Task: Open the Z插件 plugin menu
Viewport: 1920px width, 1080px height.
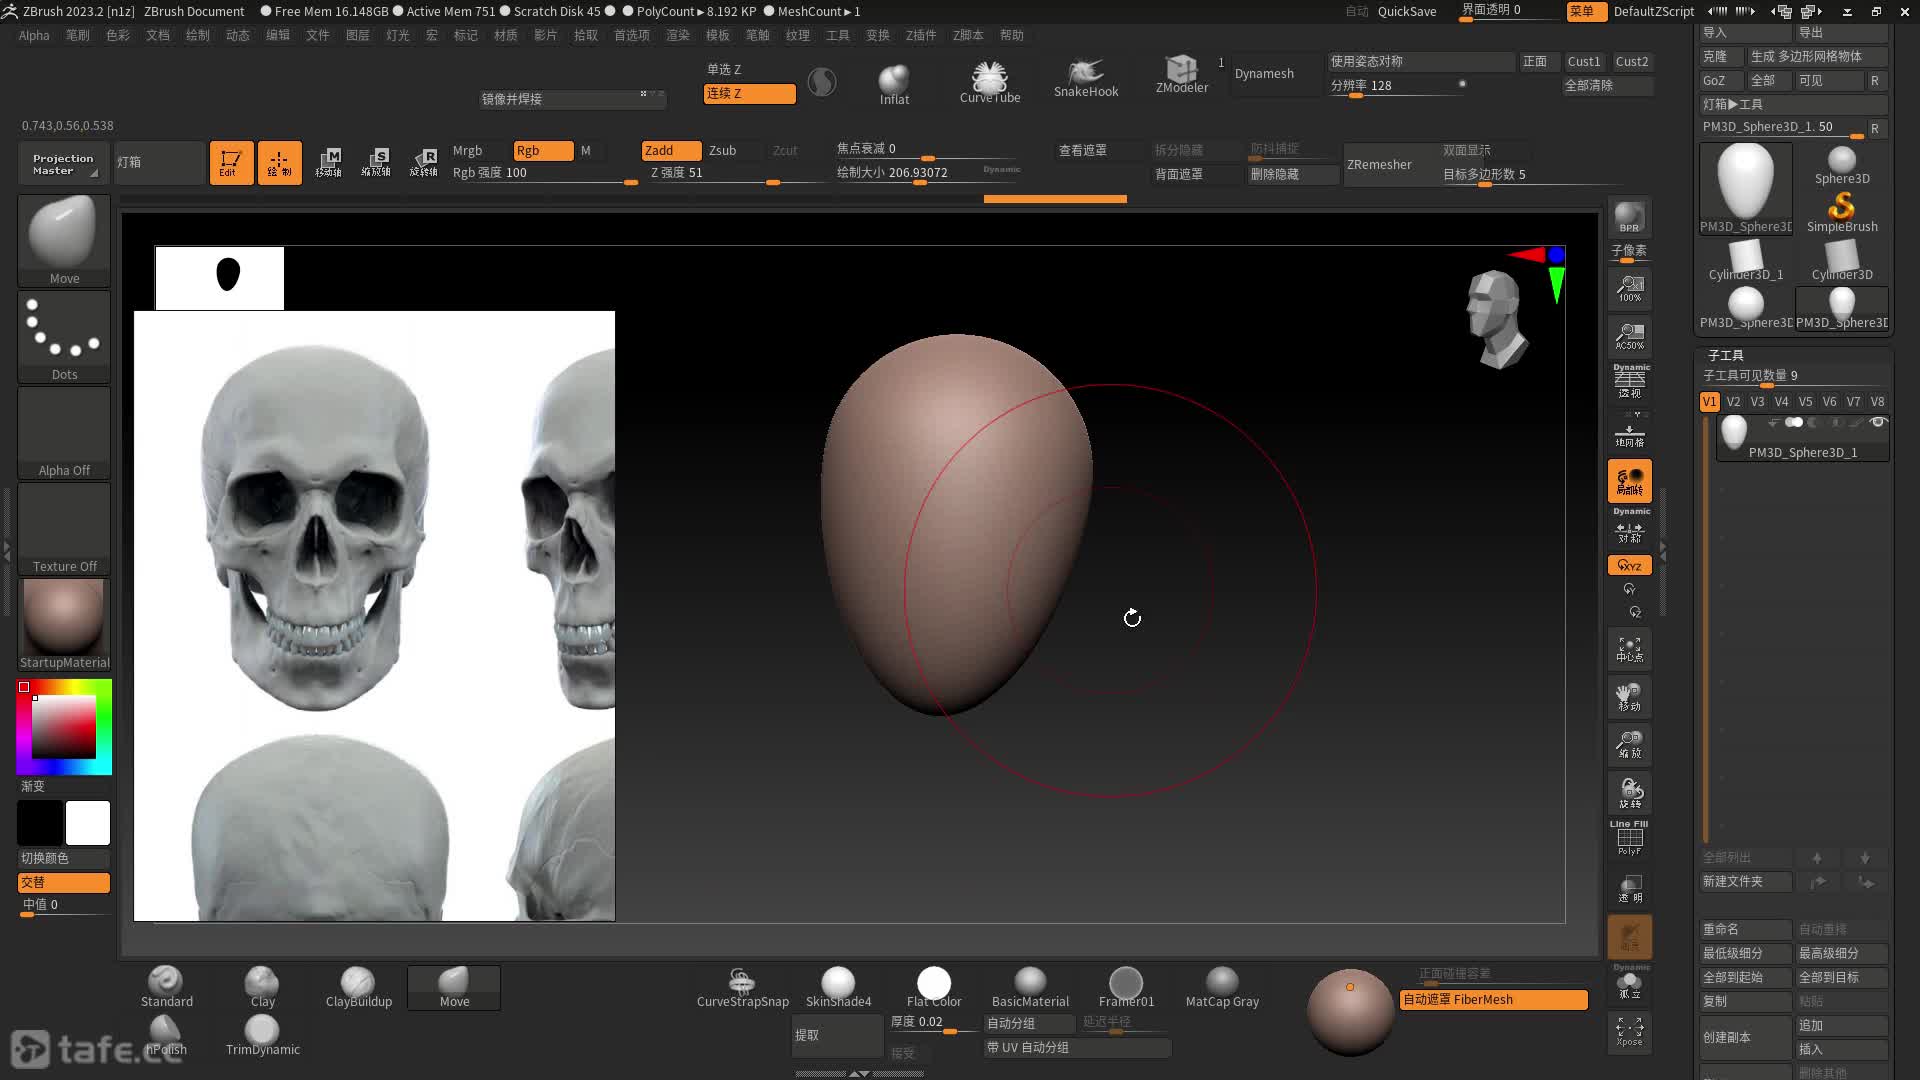Action: pos(921,35)
